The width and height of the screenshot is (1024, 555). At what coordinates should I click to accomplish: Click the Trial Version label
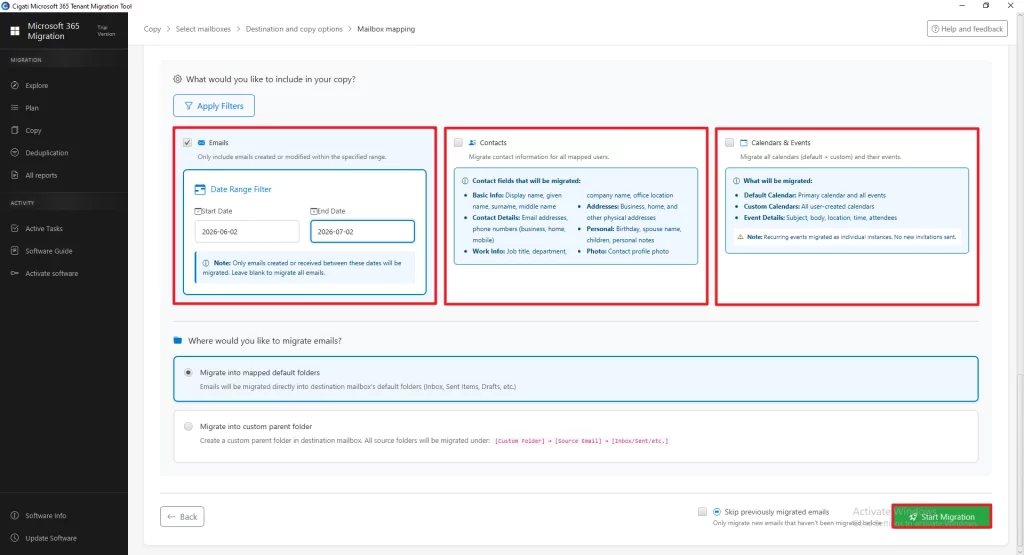pos(106,31)
